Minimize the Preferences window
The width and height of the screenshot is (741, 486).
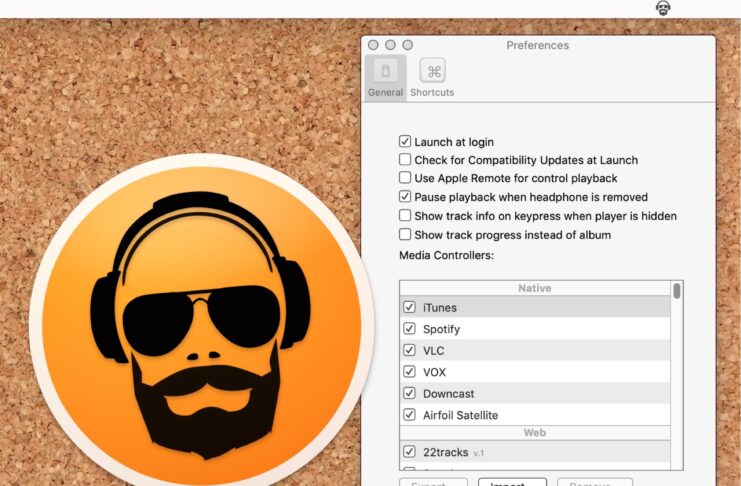(x=390, y=45)
